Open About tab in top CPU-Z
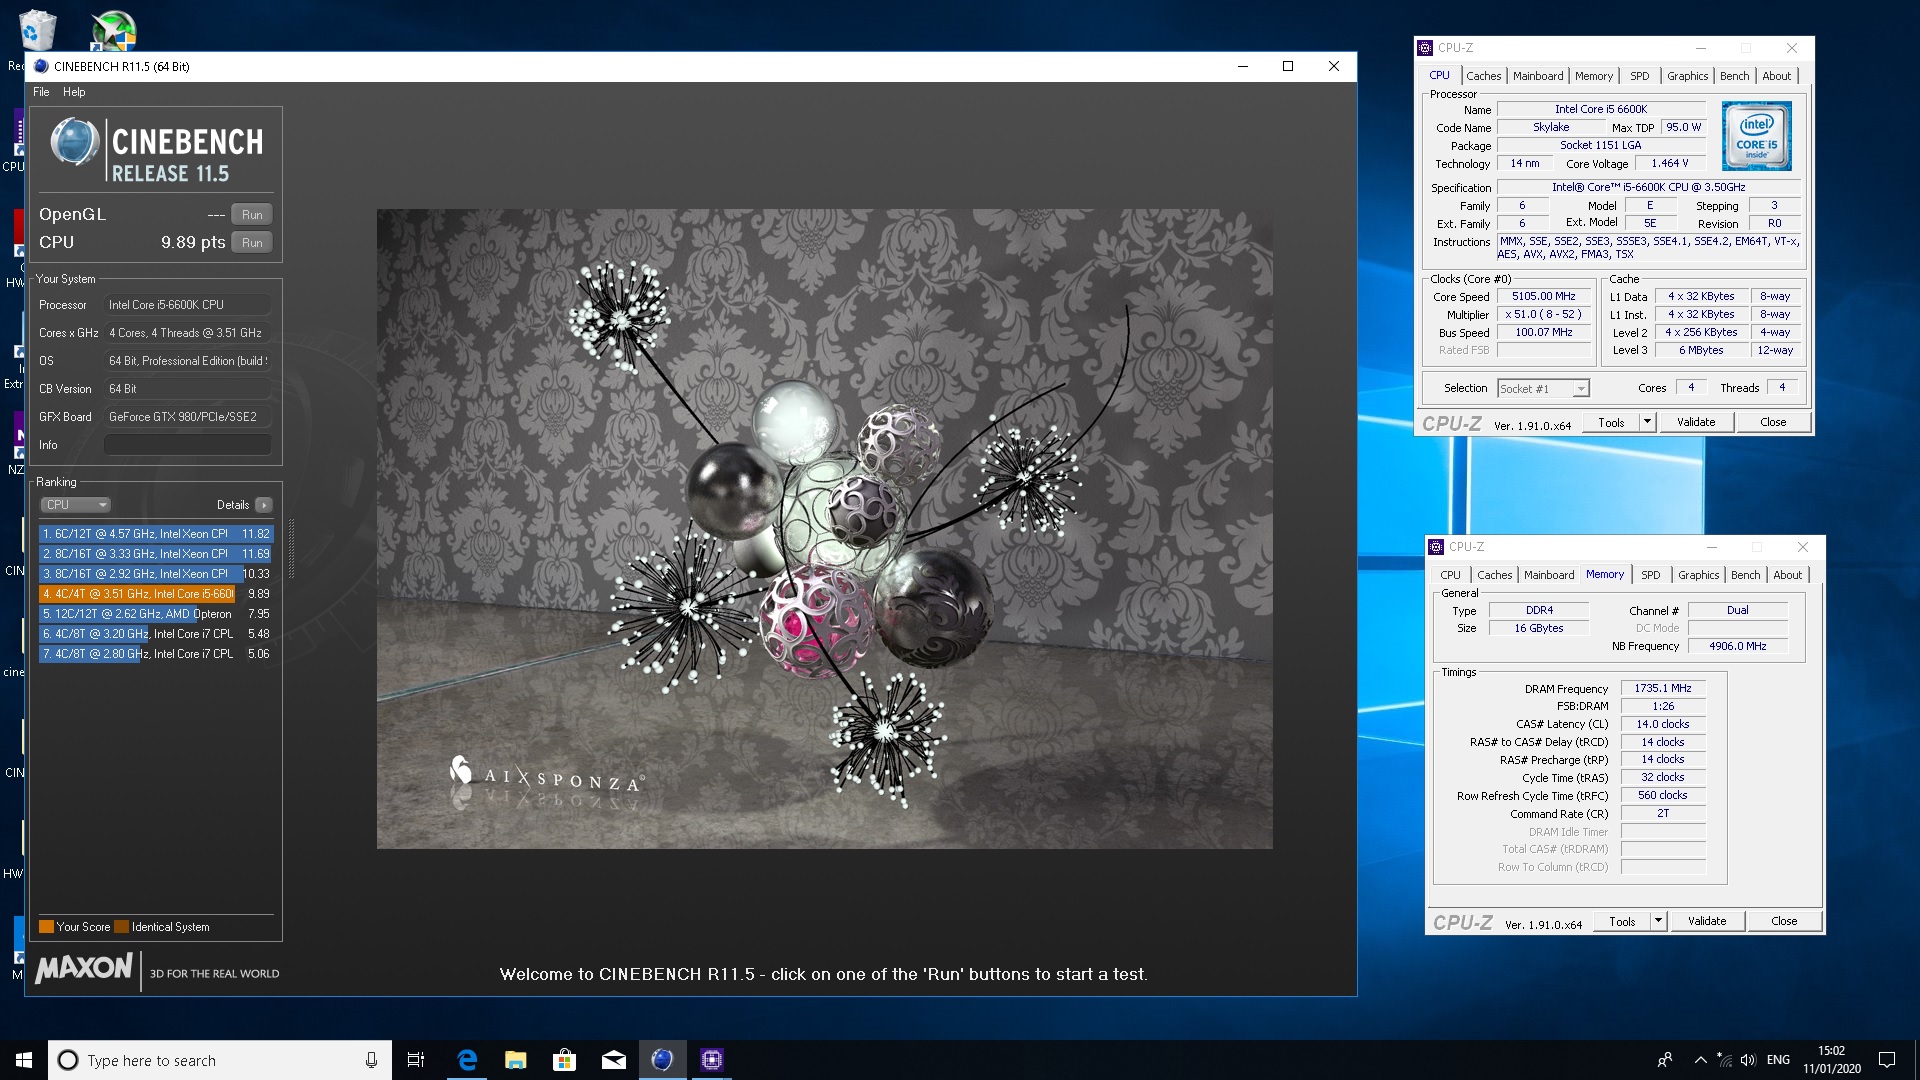This screenshot has height=1080, width=1920. 1777,76
